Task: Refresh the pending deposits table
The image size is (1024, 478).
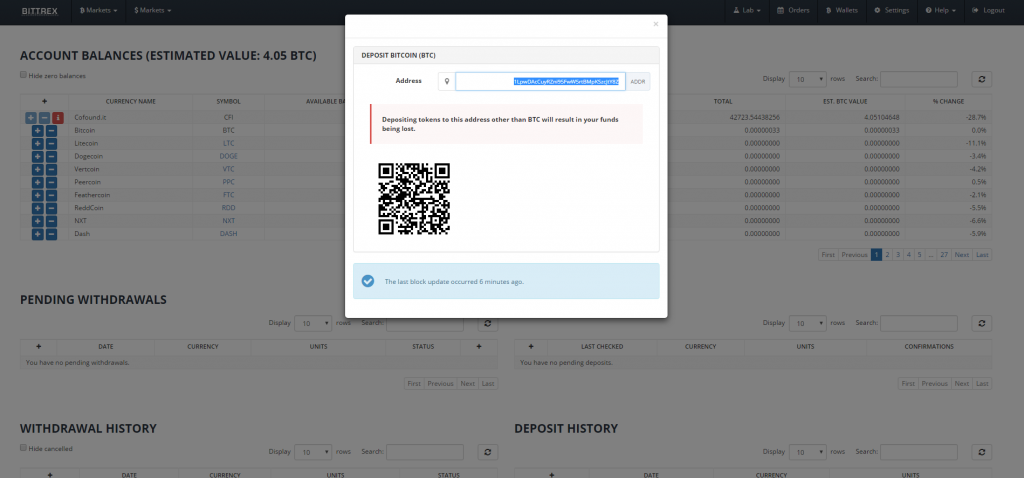Action: tap(982, 323)
